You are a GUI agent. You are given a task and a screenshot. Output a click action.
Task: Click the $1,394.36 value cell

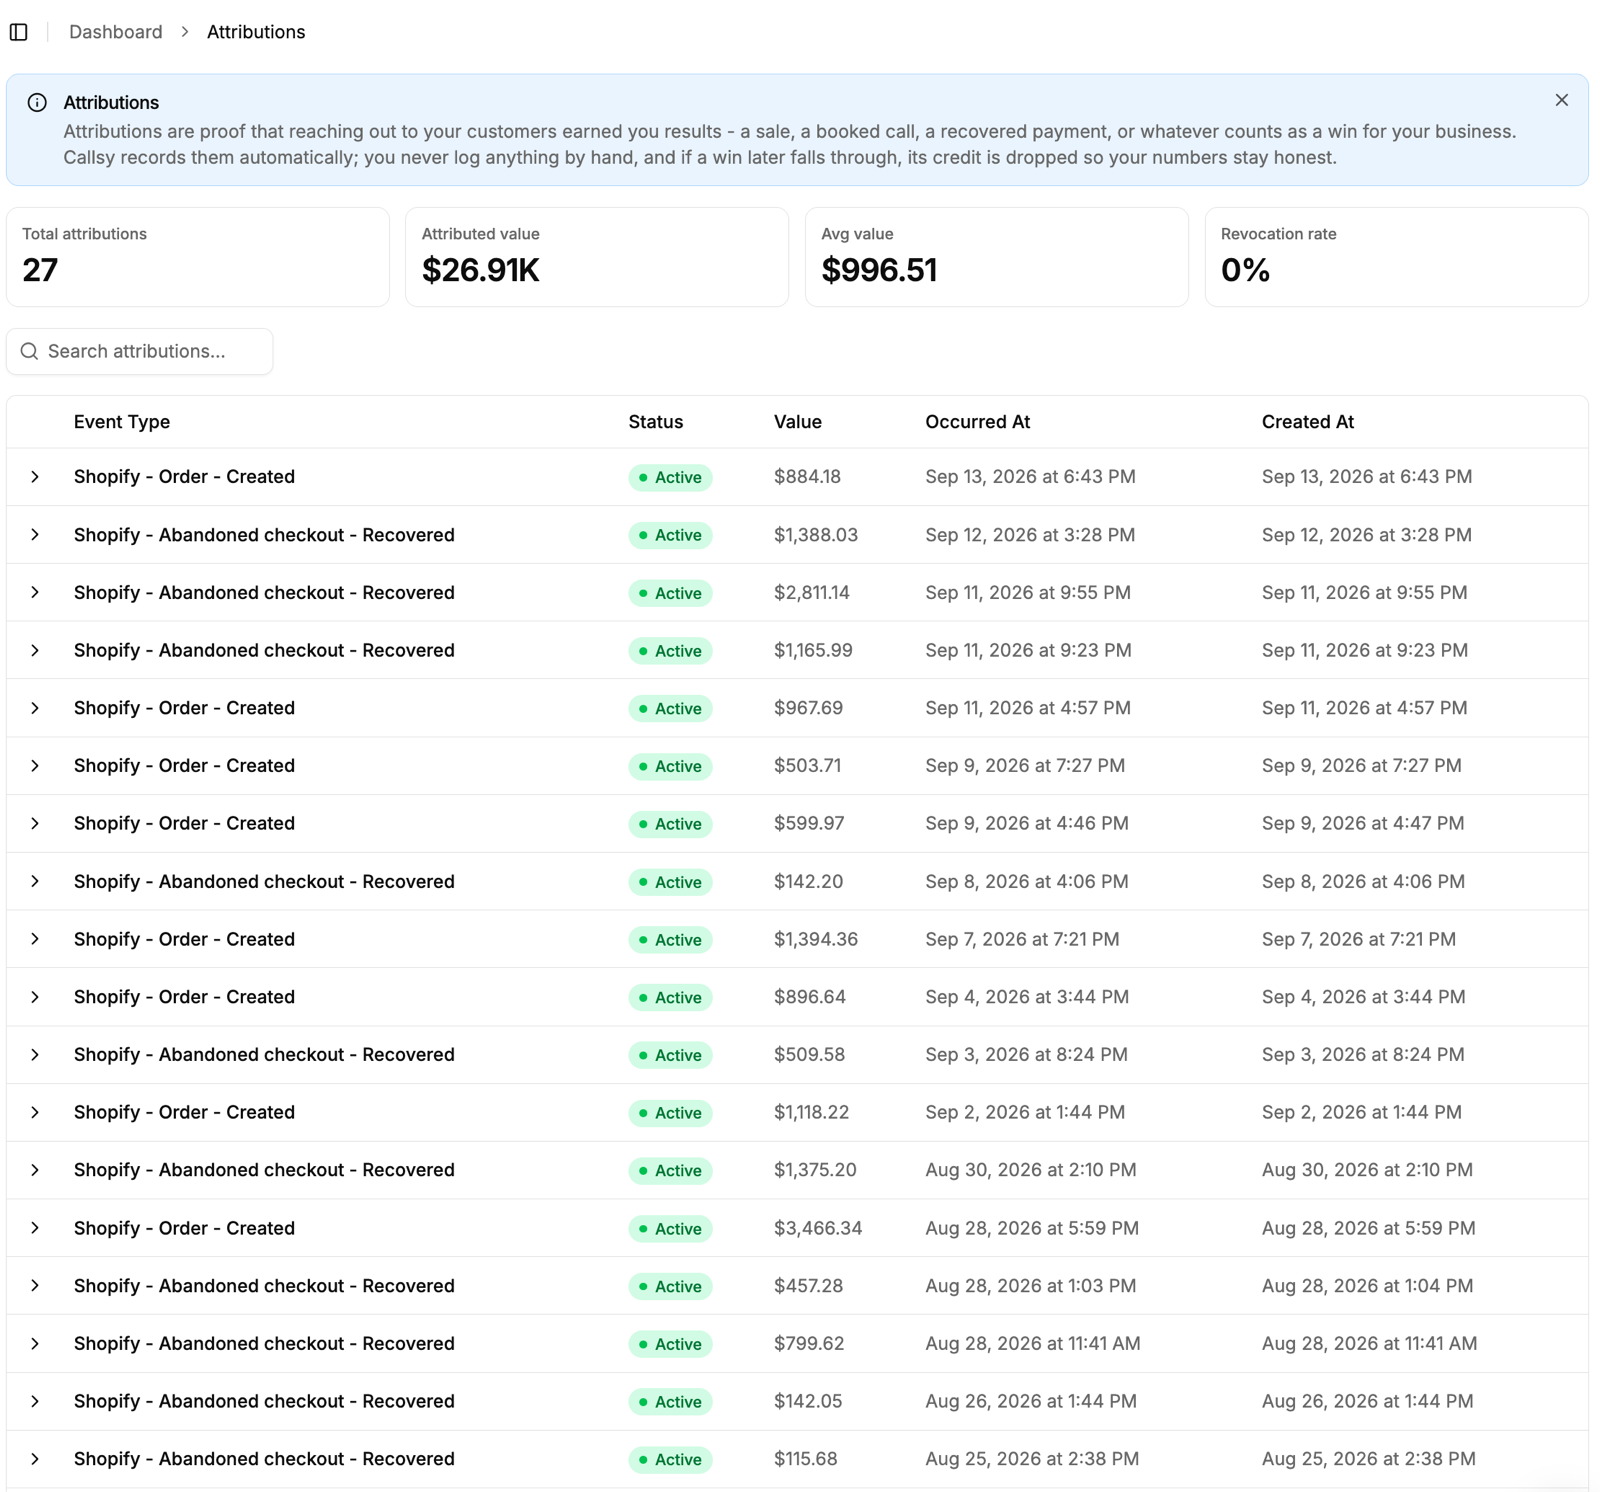tap(816, 940)
